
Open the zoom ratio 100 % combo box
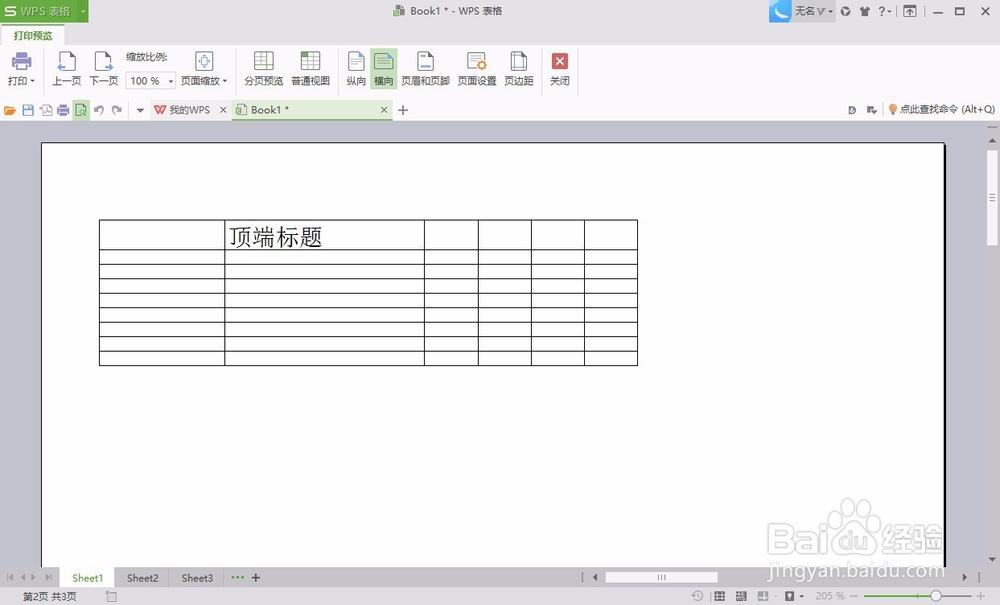(x=151, y=81)
